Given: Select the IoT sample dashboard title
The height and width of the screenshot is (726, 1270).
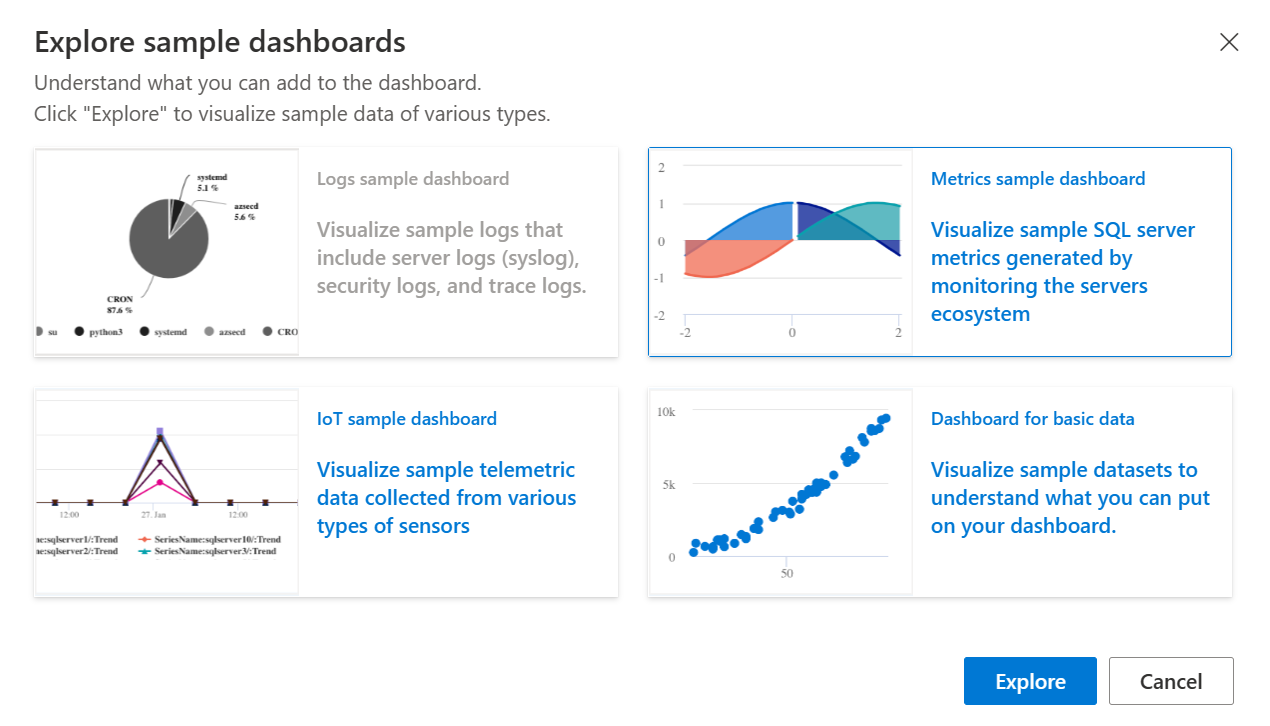Looking at the screenshot, I should (x=406, y=419).
